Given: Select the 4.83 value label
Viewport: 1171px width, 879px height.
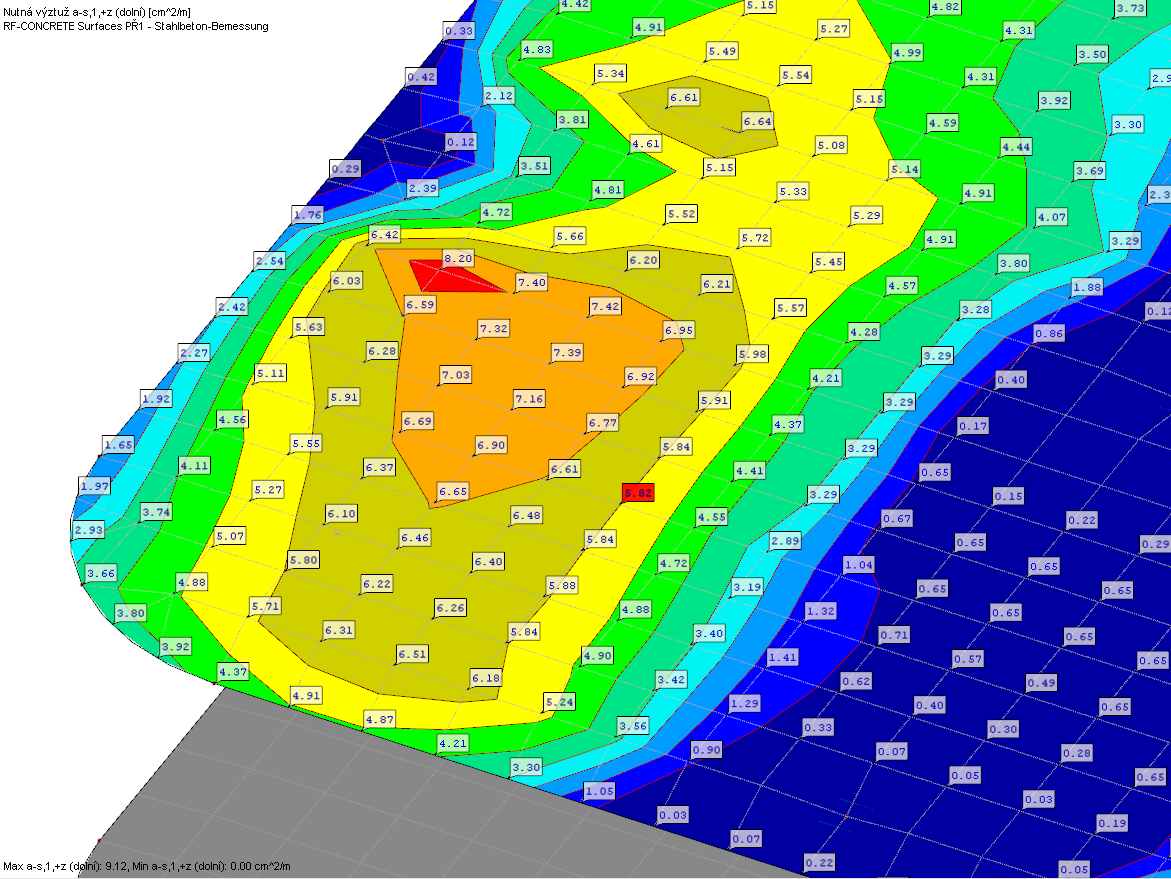Looking at the screenshot, I should (x=537, y=50).
